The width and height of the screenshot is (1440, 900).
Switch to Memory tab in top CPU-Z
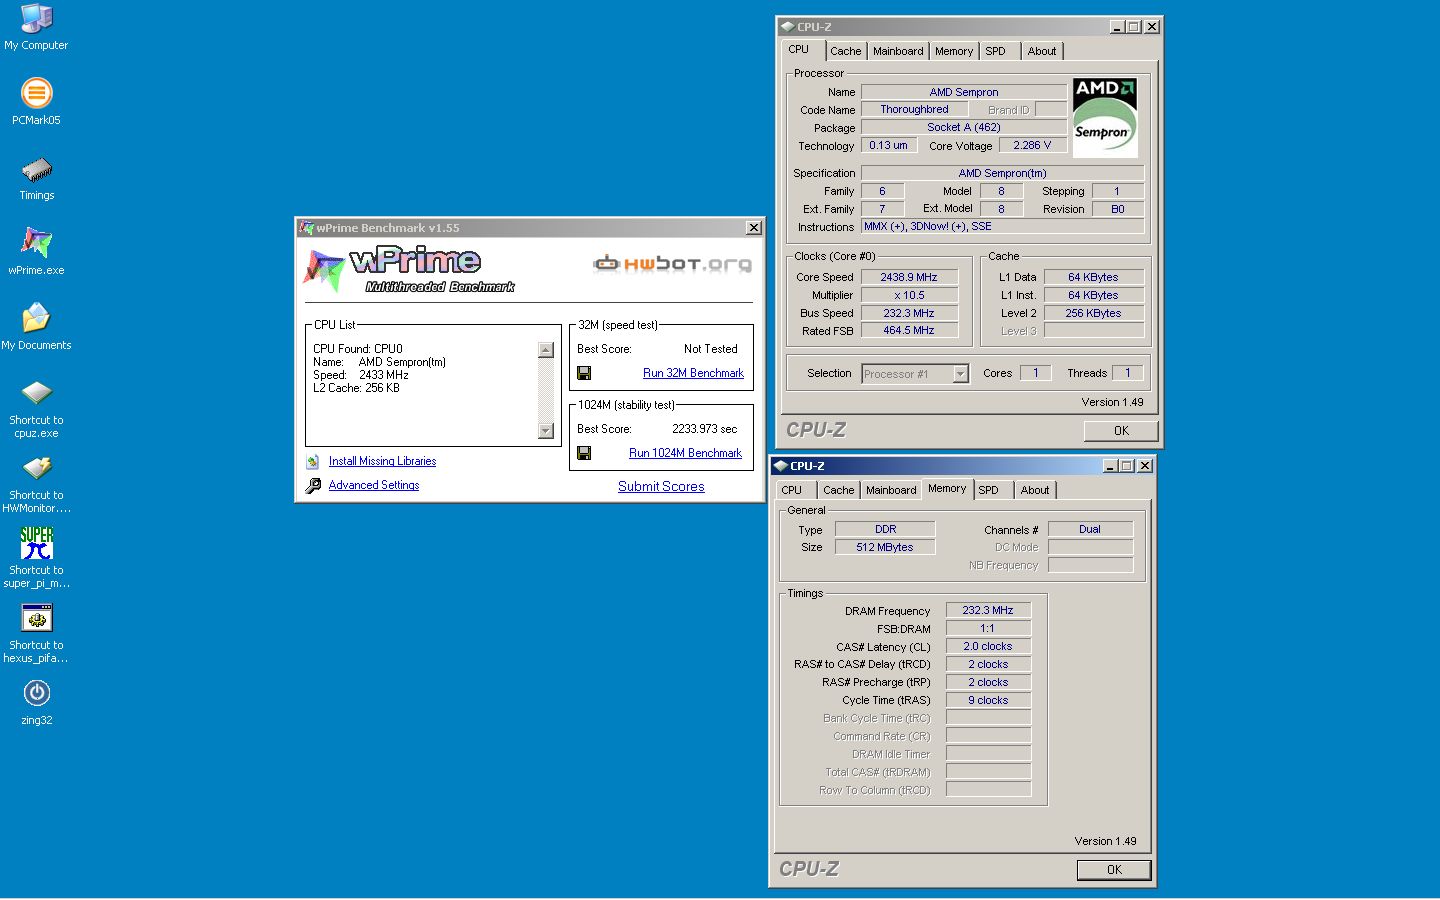click(x=954, y=51)
